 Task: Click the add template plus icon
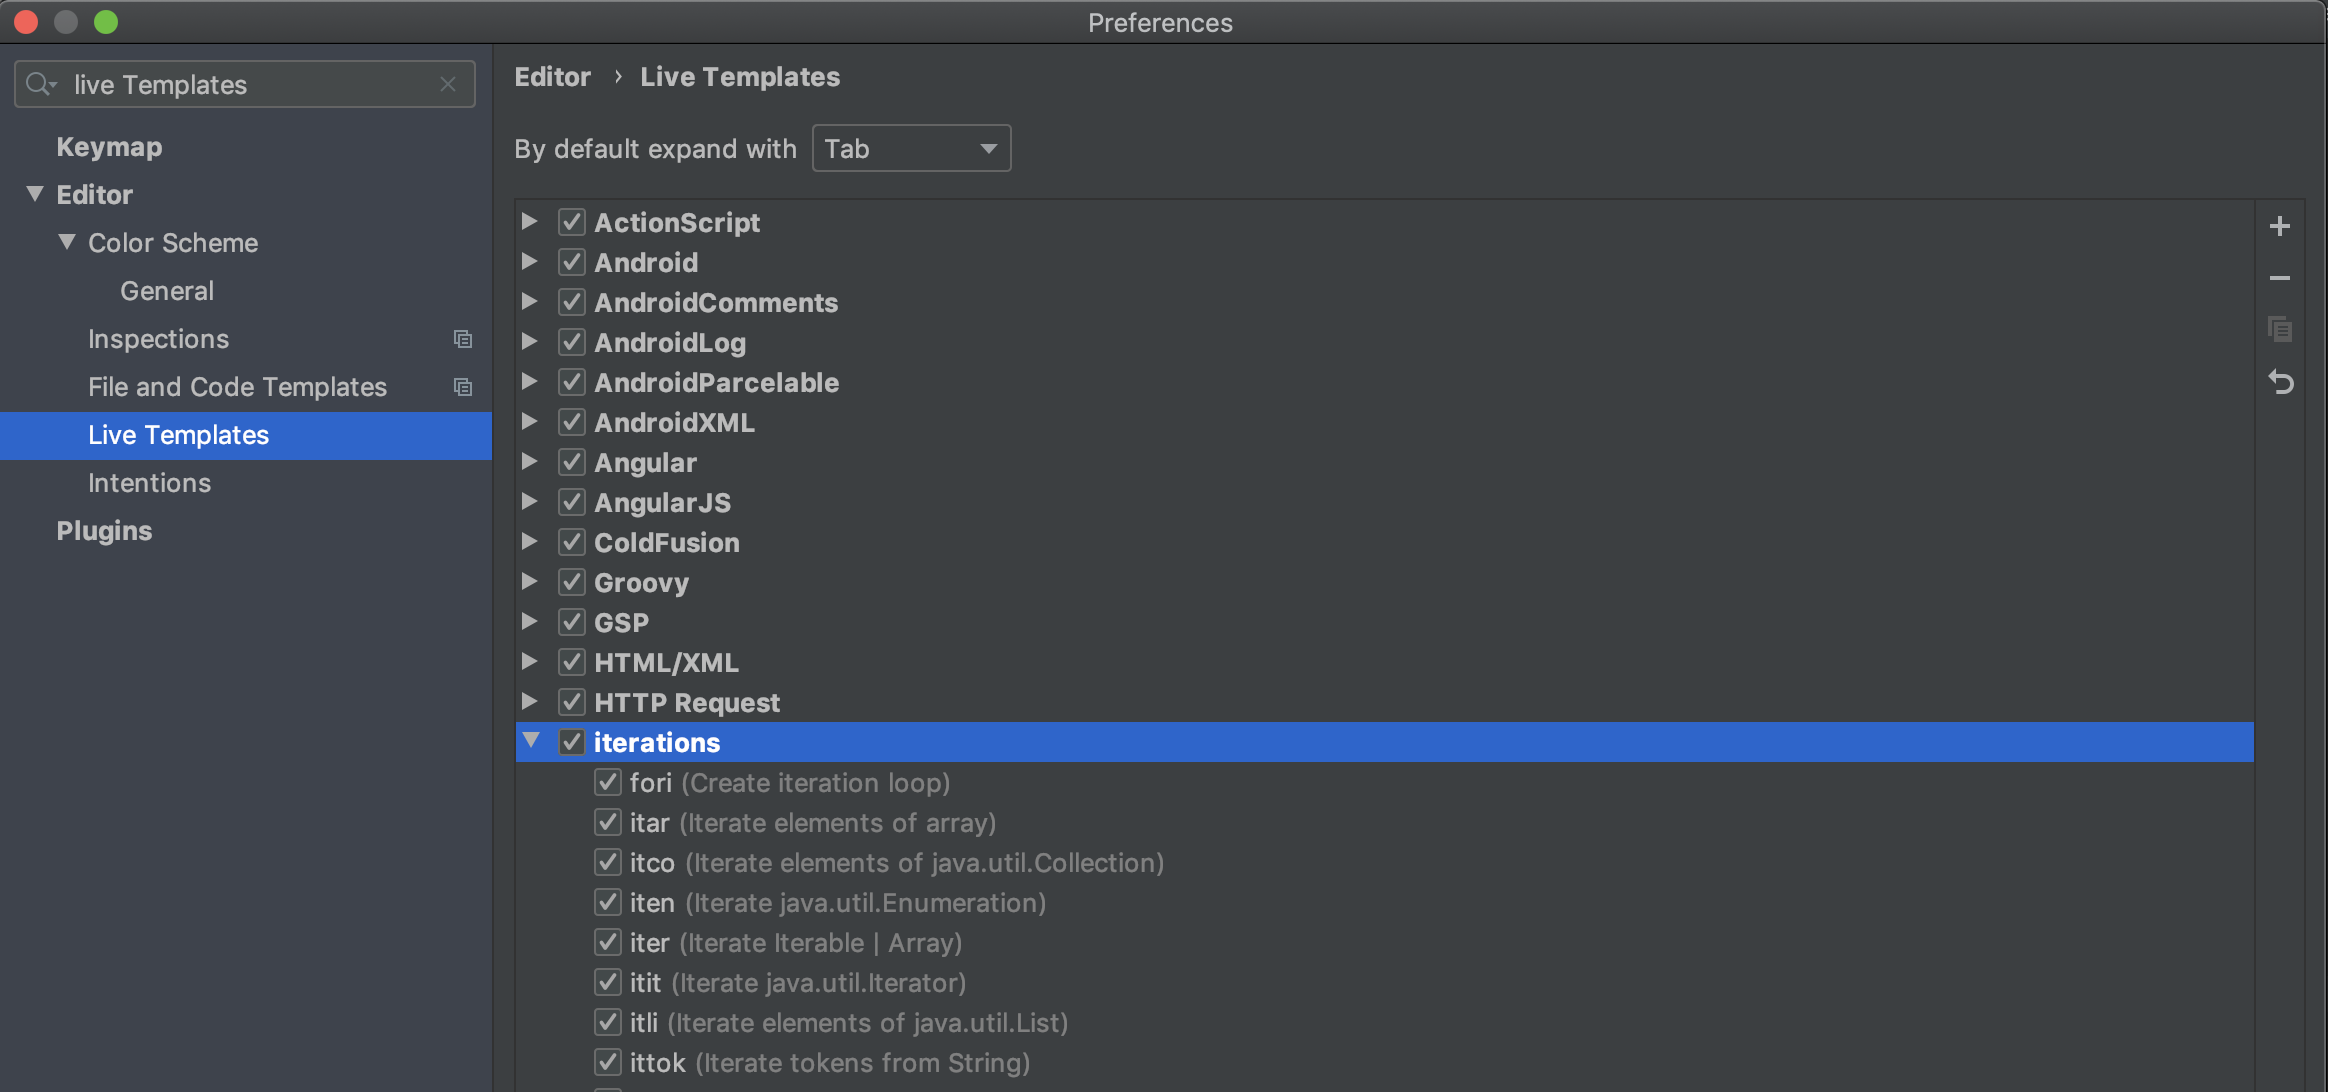(2280, 227)
